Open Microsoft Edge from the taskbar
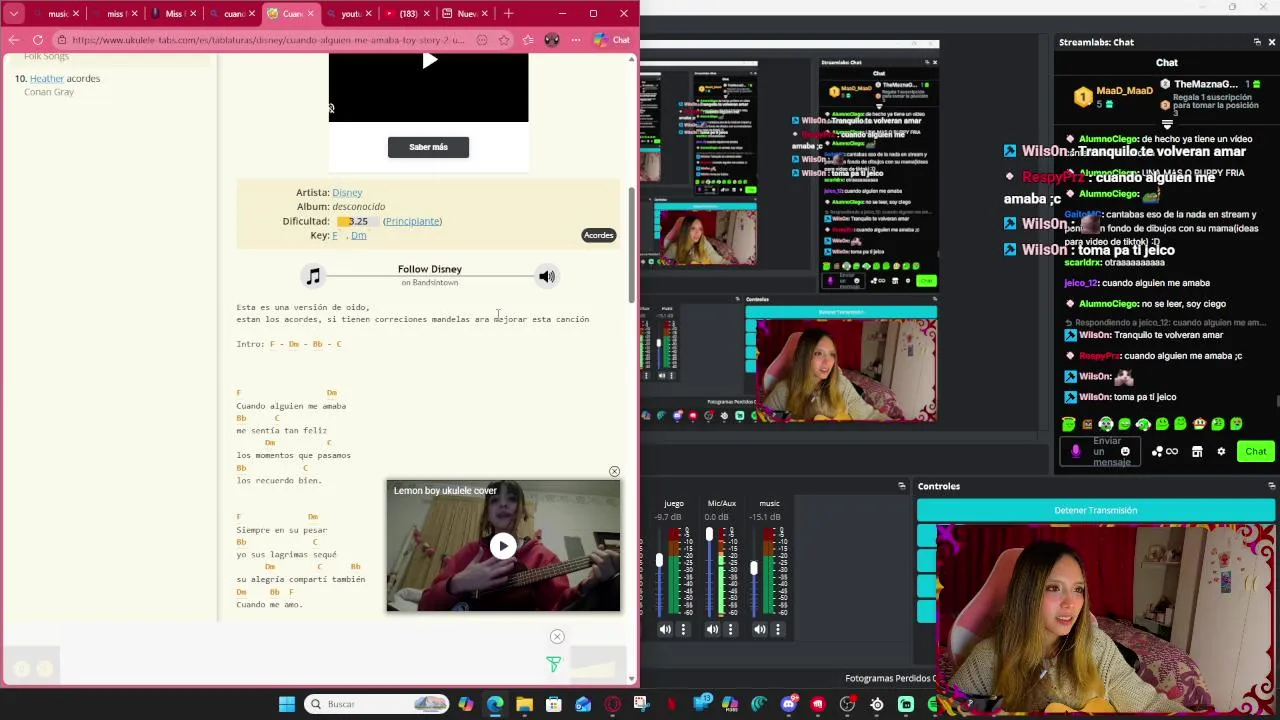 click(x=495, y=704)
